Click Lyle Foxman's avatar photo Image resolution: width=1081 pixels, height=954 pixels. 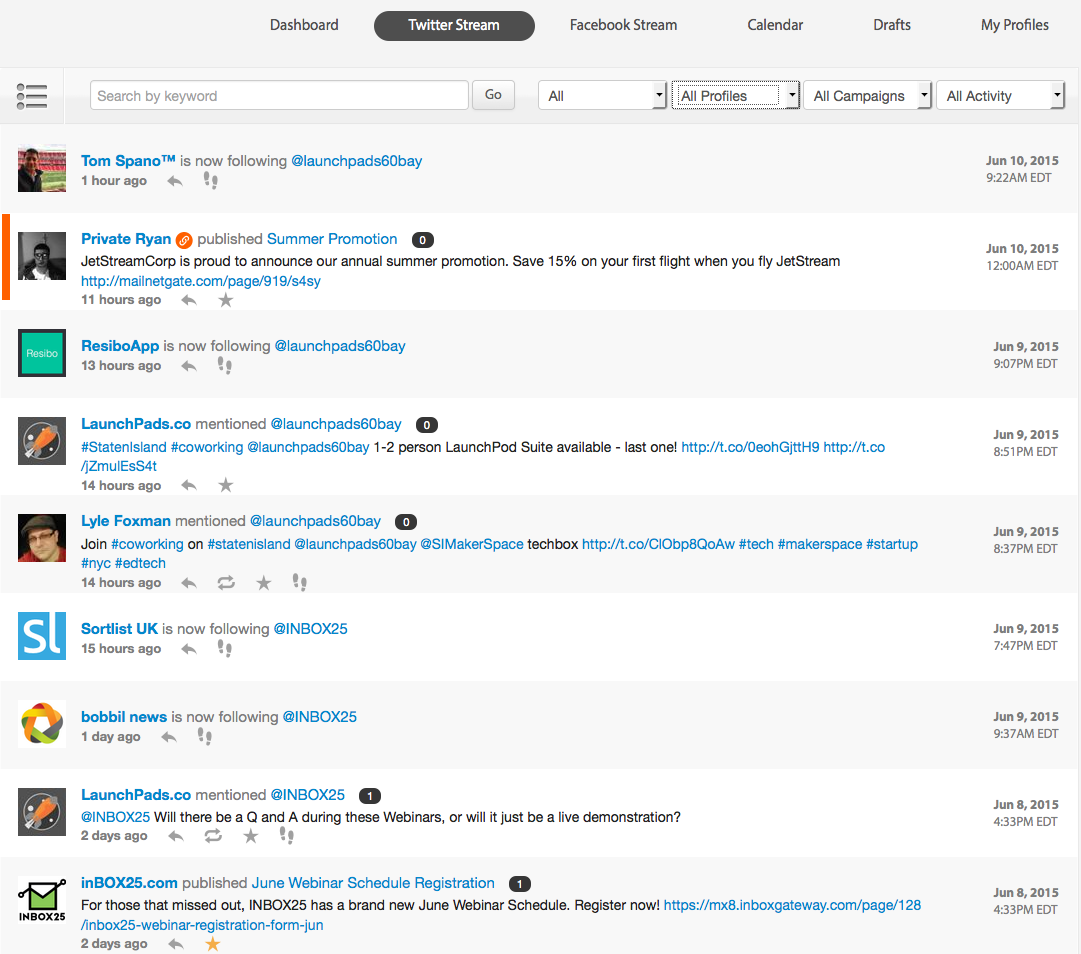(x=42, y=538)
